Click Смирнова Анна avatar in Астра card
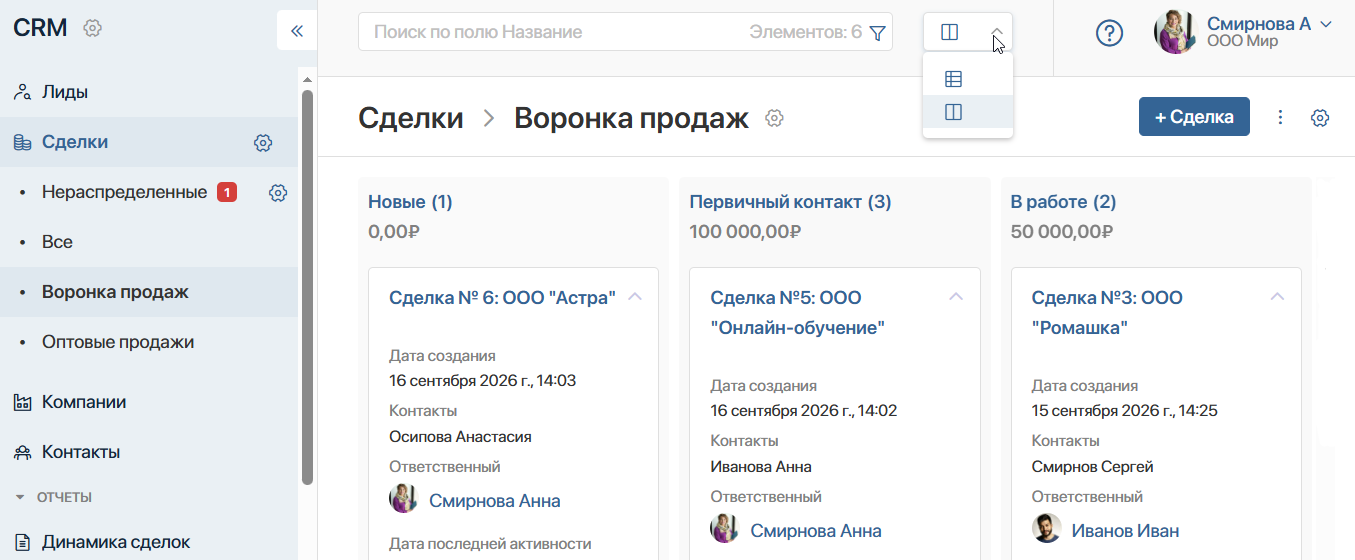This screenshot has width=1355, height=560. coord(403,499)
